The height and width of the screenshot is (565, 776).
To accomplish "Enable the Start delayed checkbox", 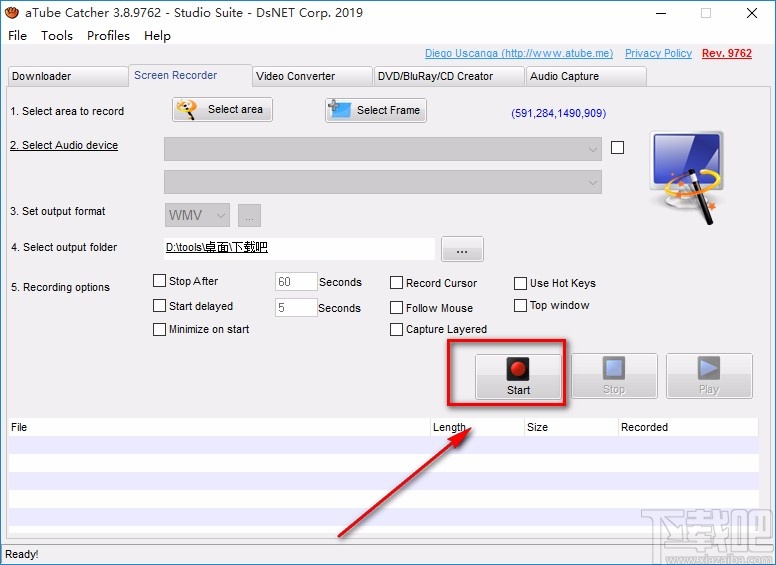I will [159, 306].
